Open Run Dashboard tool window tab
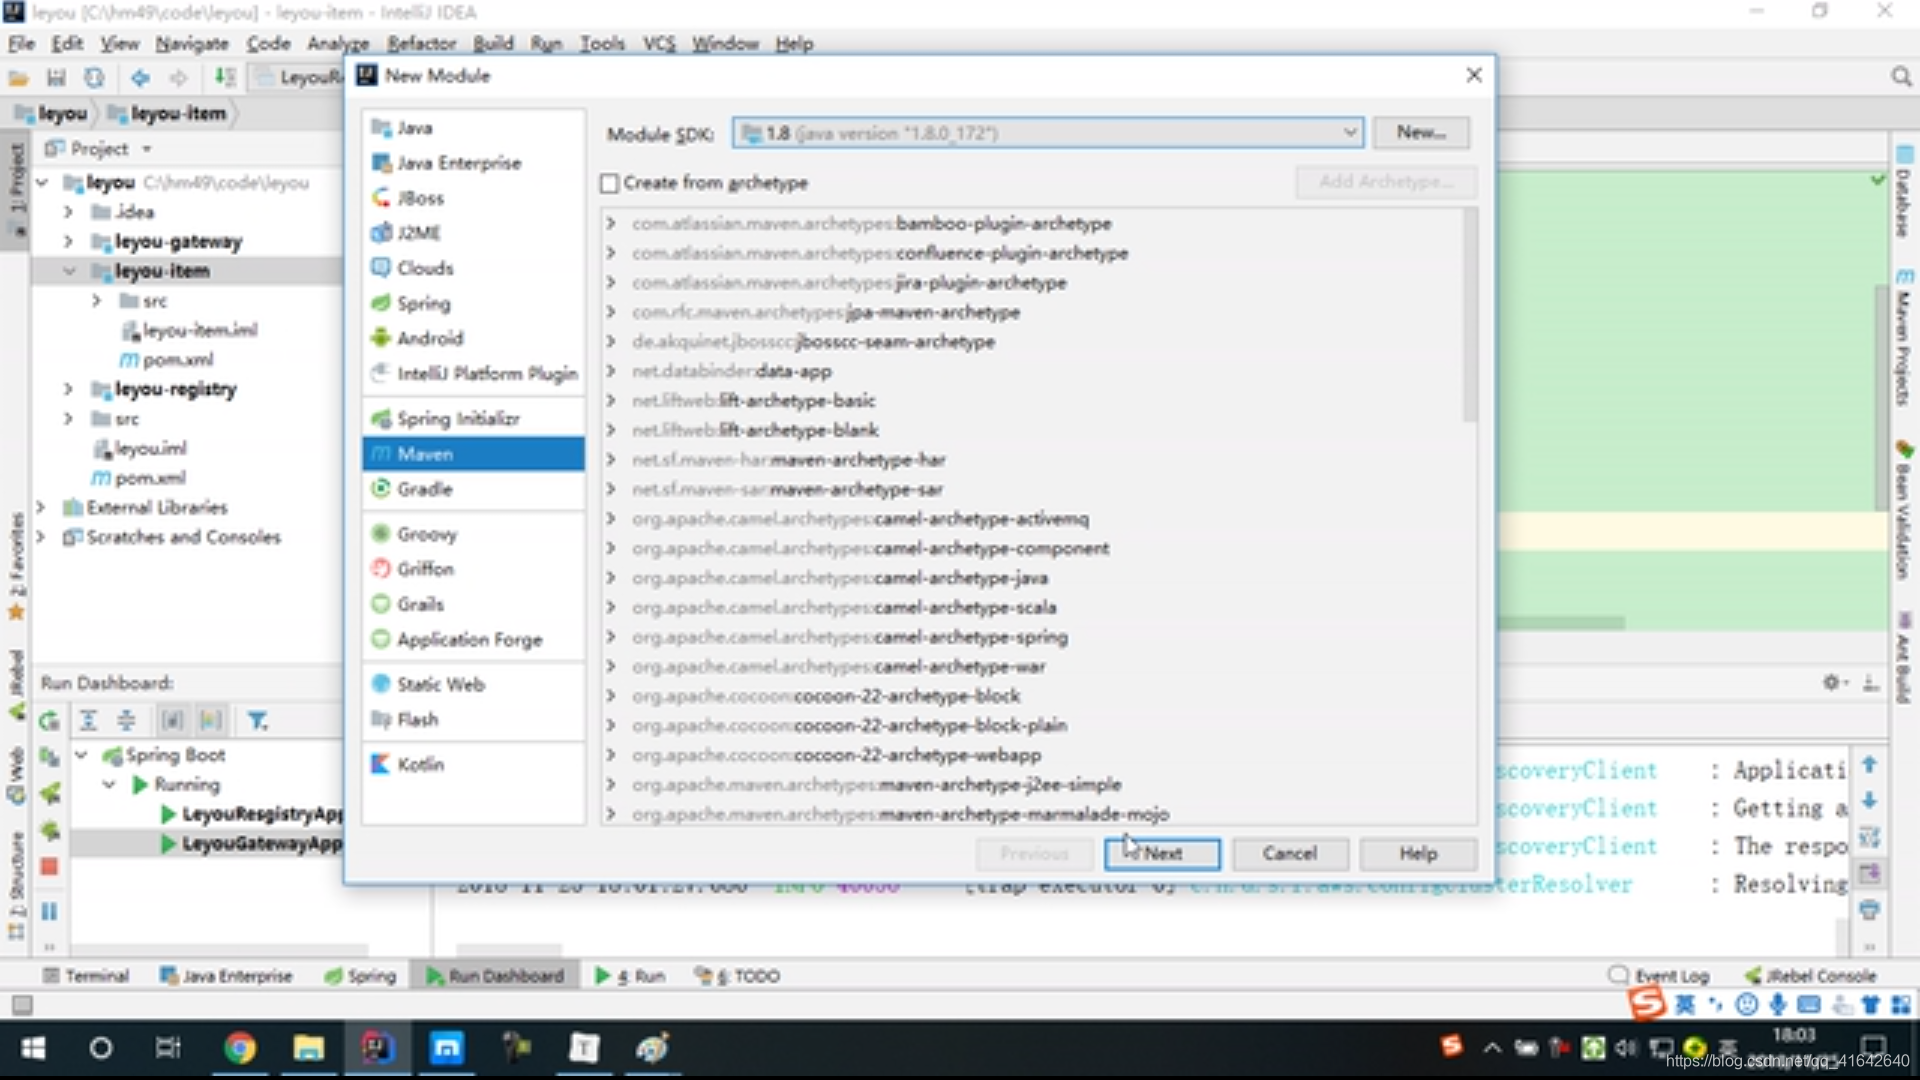 (496, 976)
